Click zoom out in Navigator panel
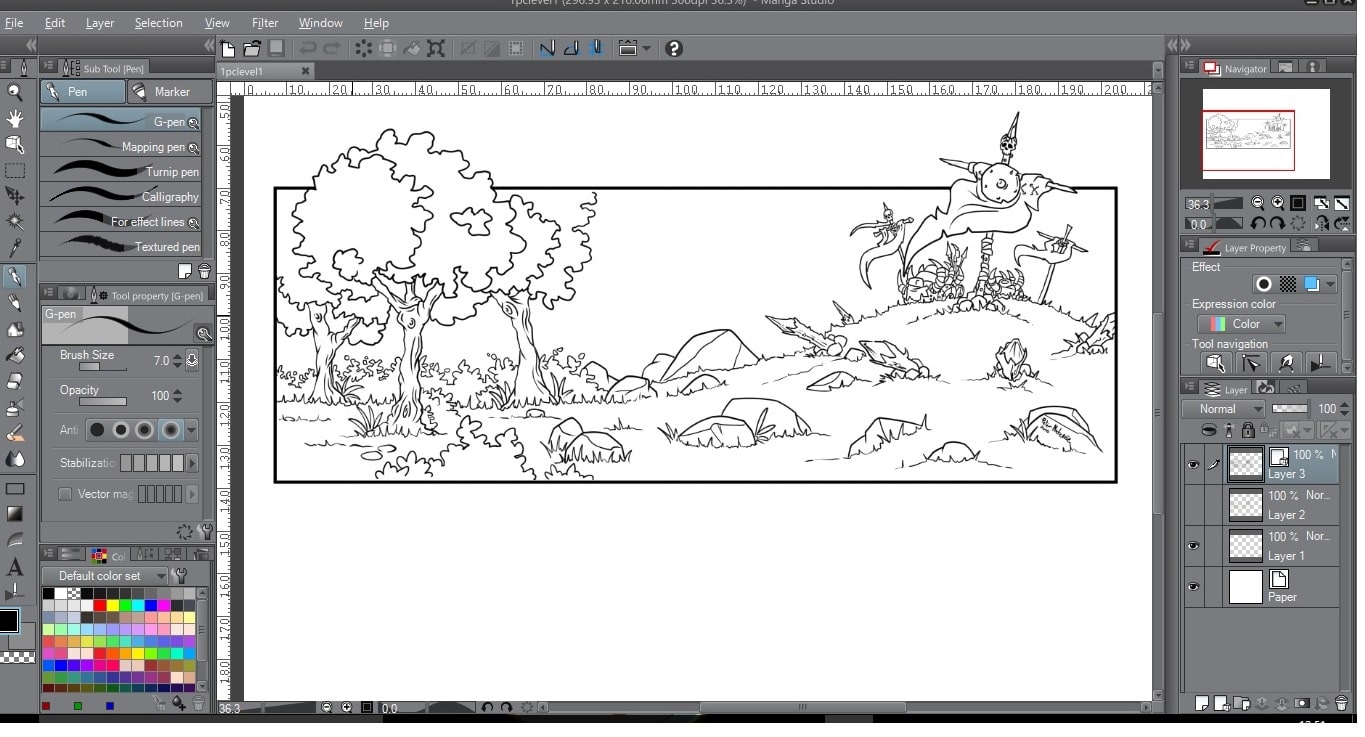Screen dimensions: 1365x737 point(1258,203)
